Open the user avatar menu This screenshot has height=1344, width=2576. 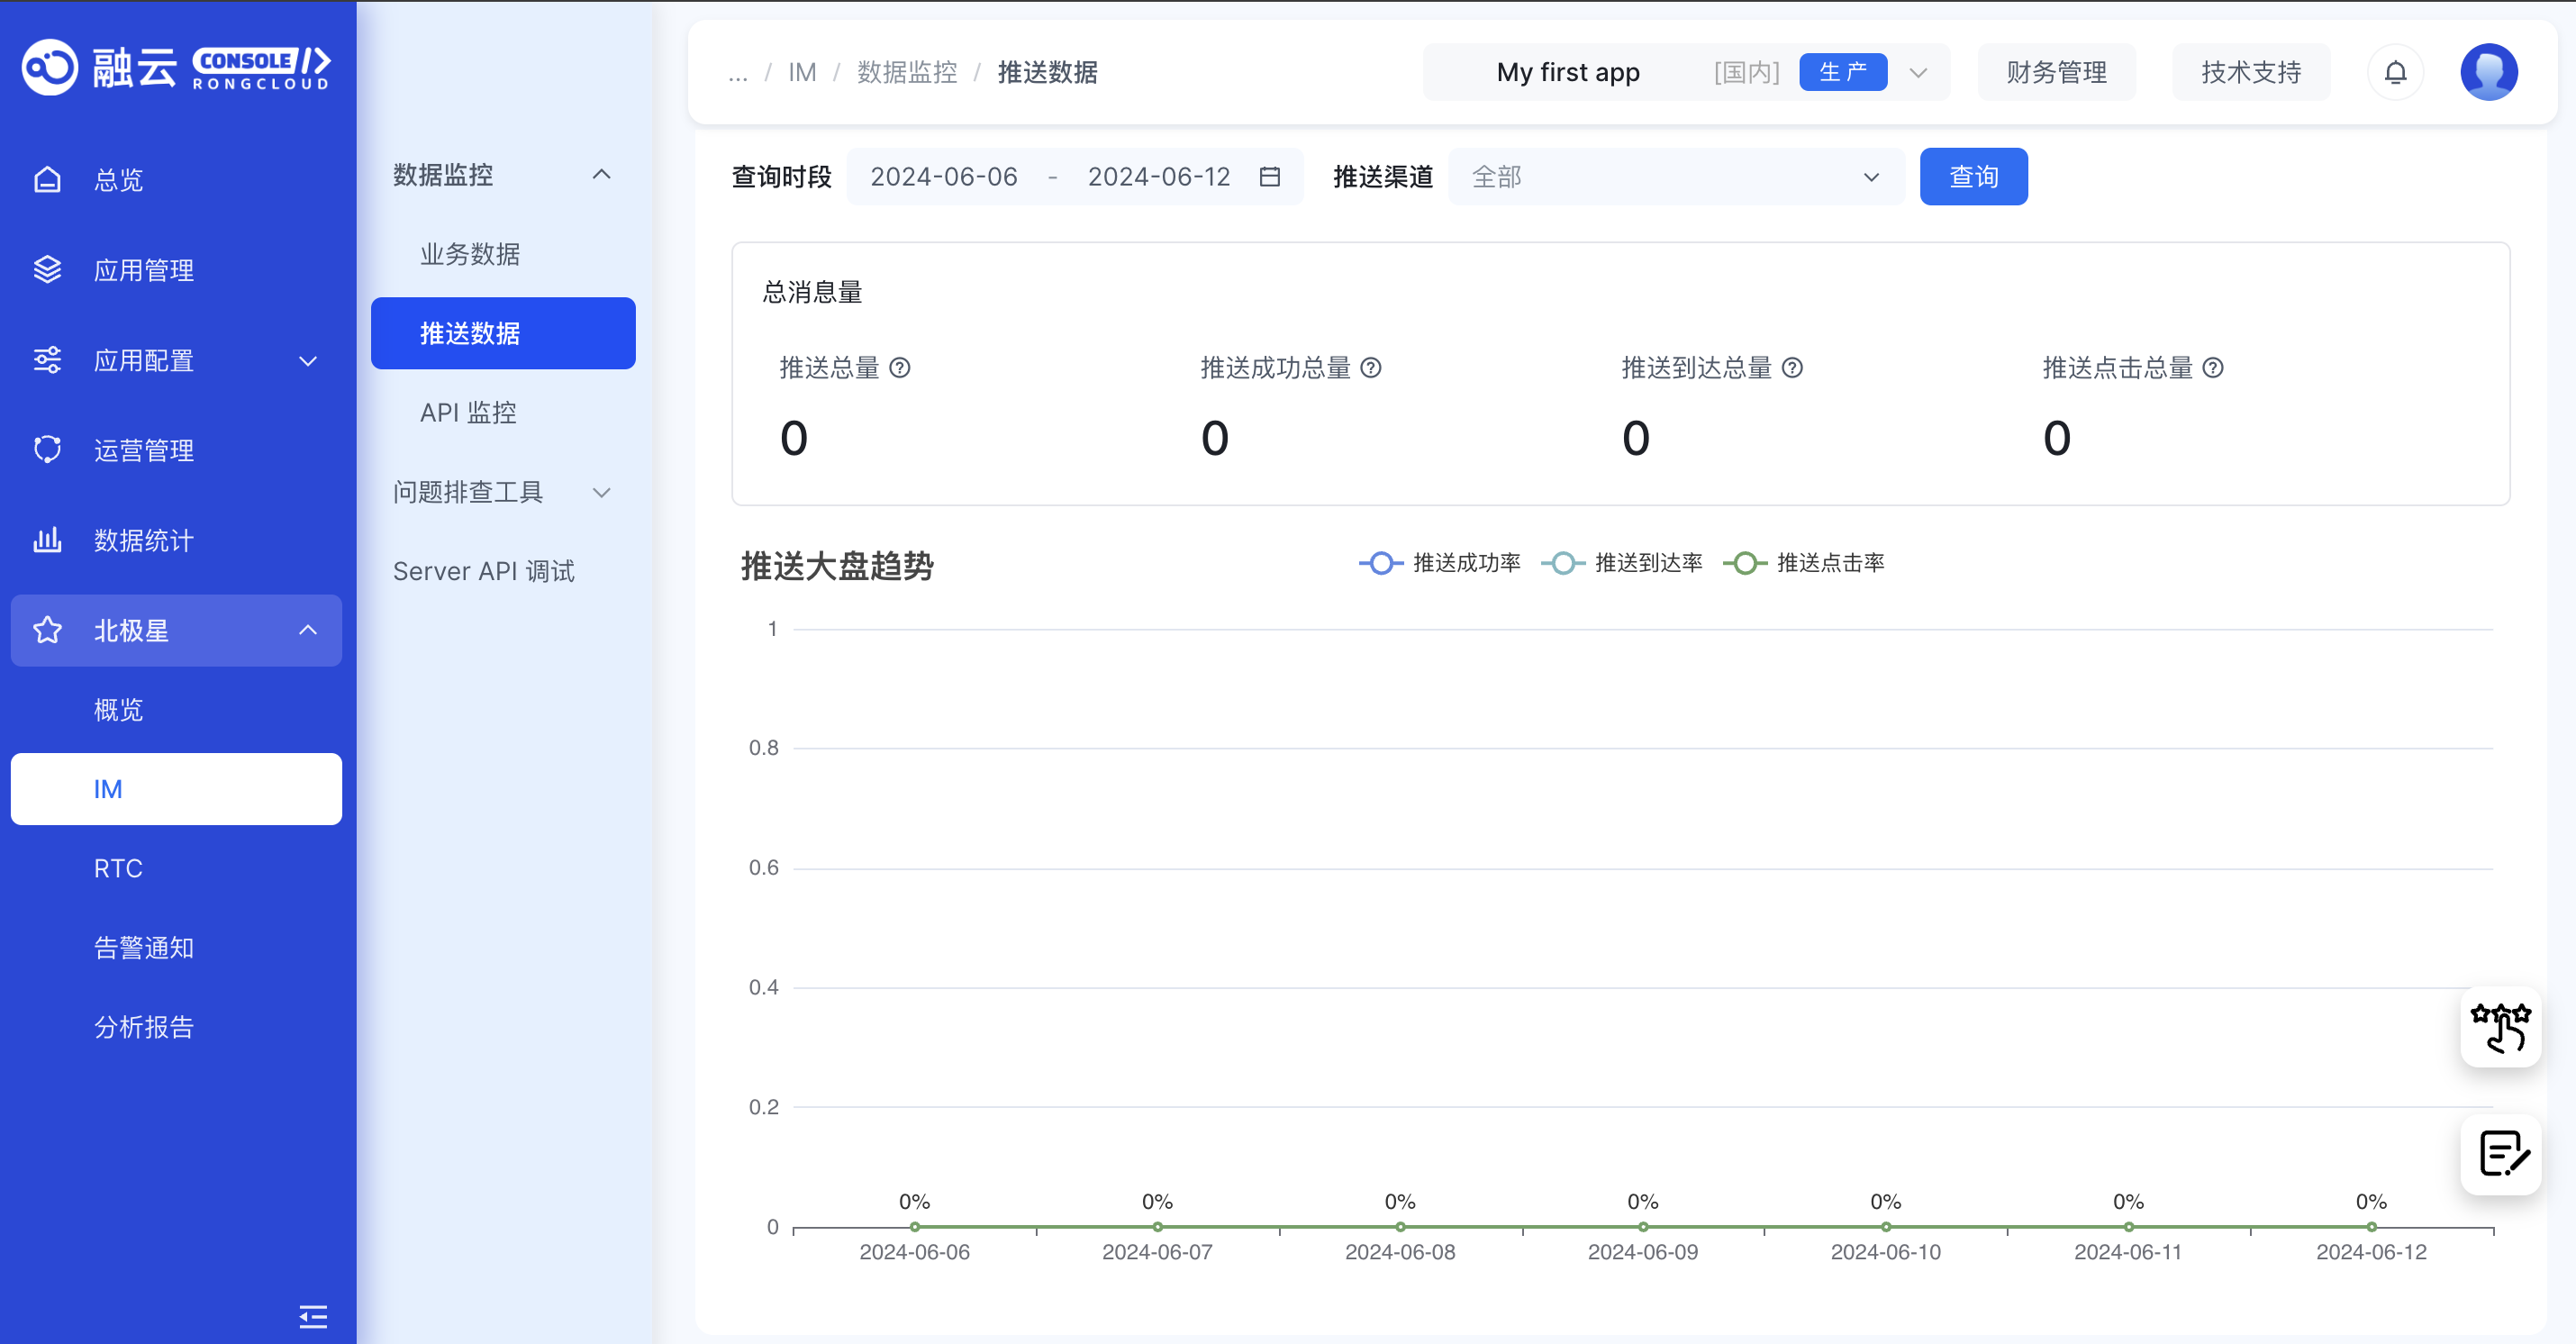pos(2488,72)
